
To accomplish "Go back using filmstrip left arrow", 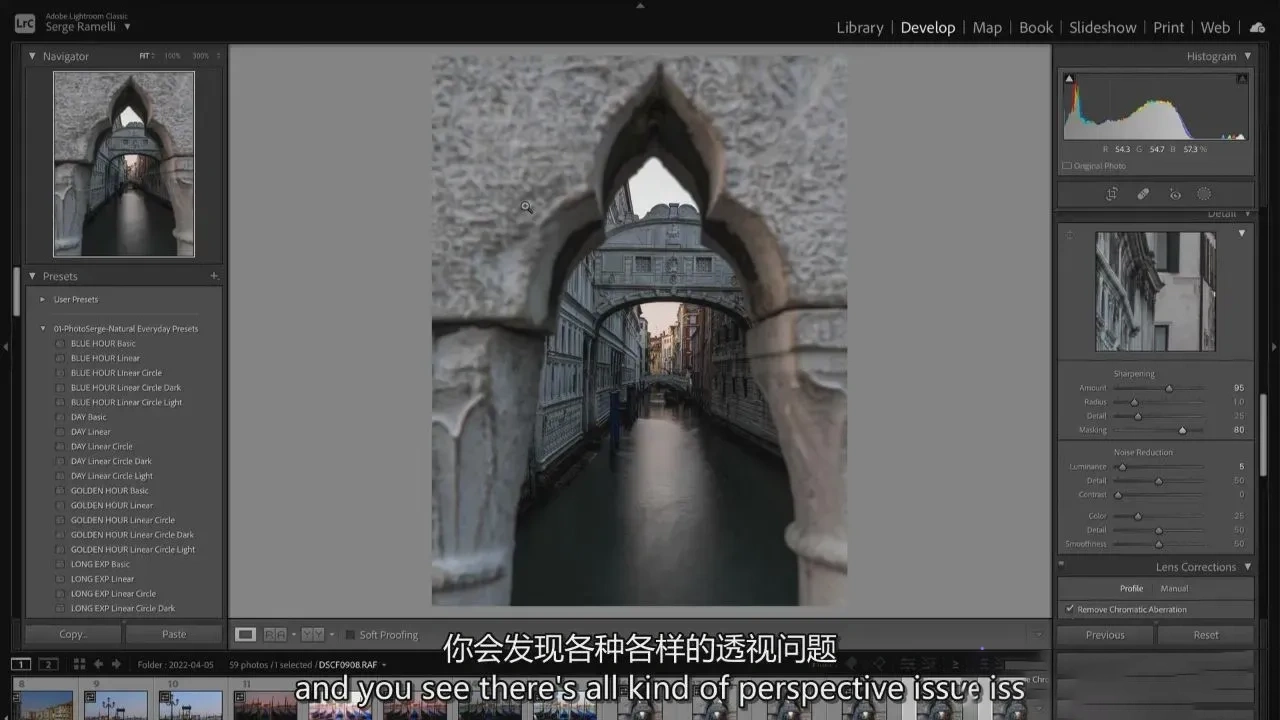I will click(99, 664).
